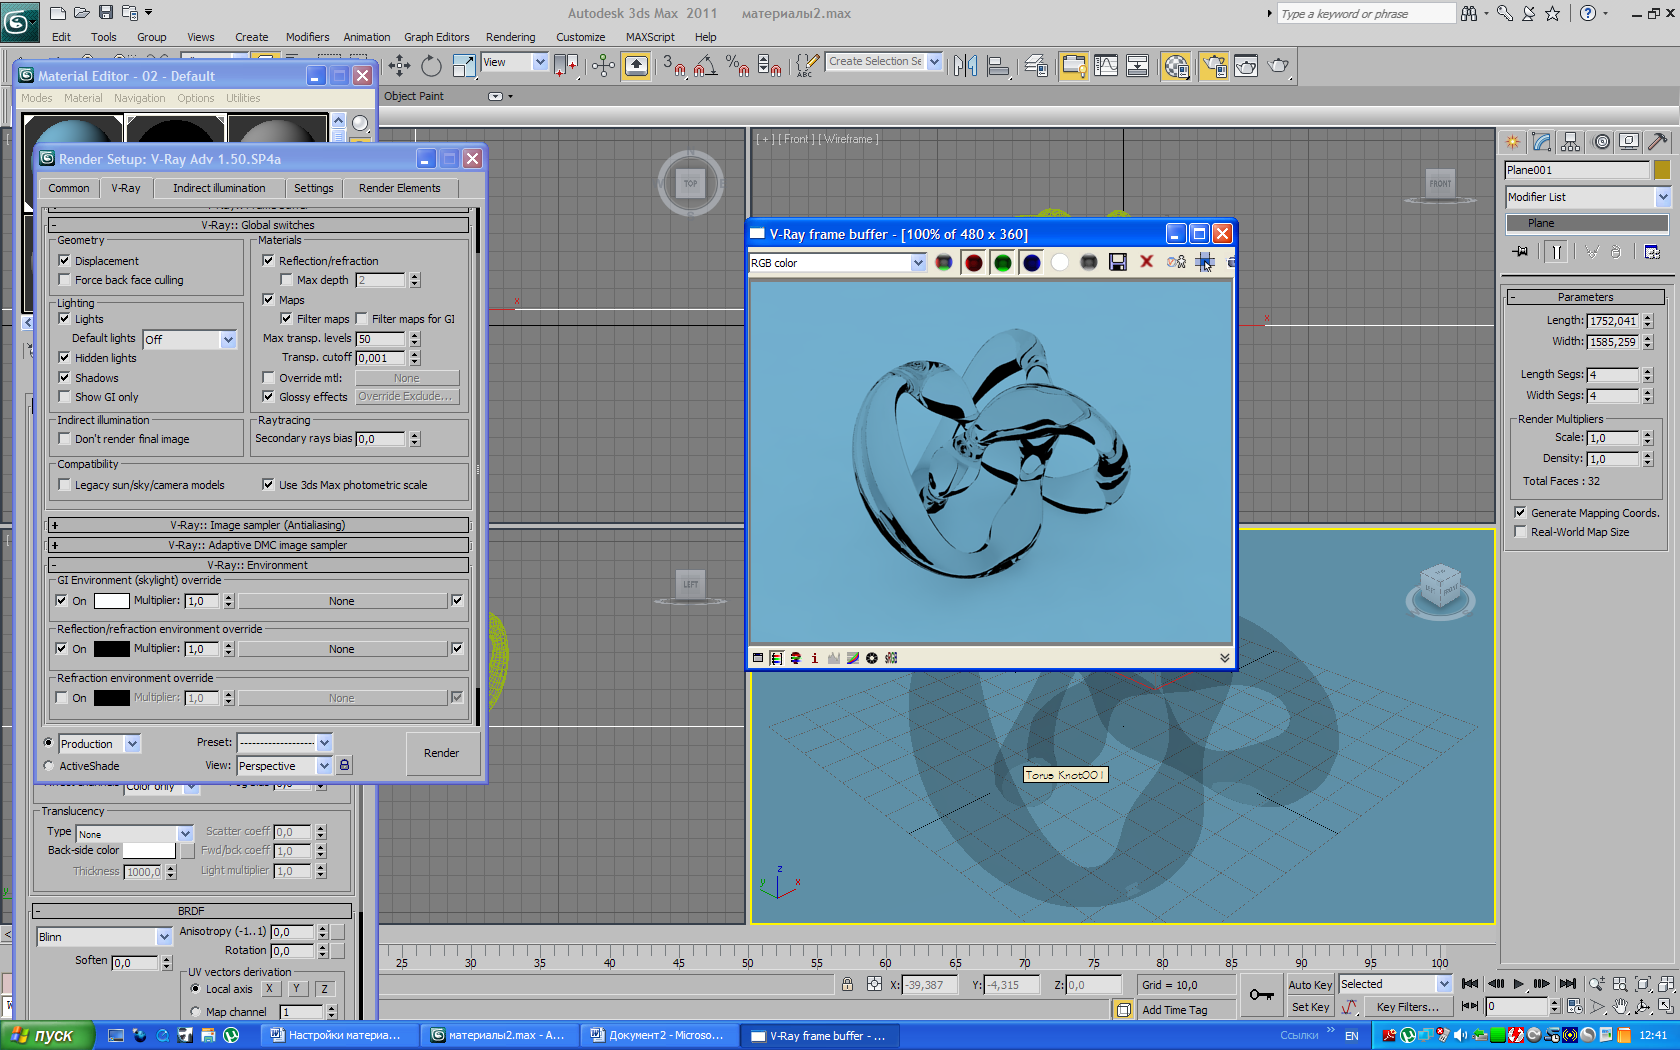Click Set Key button
Image resolution: width=1680 pixels, height=1050 pixels.
pos(1310,1007)
